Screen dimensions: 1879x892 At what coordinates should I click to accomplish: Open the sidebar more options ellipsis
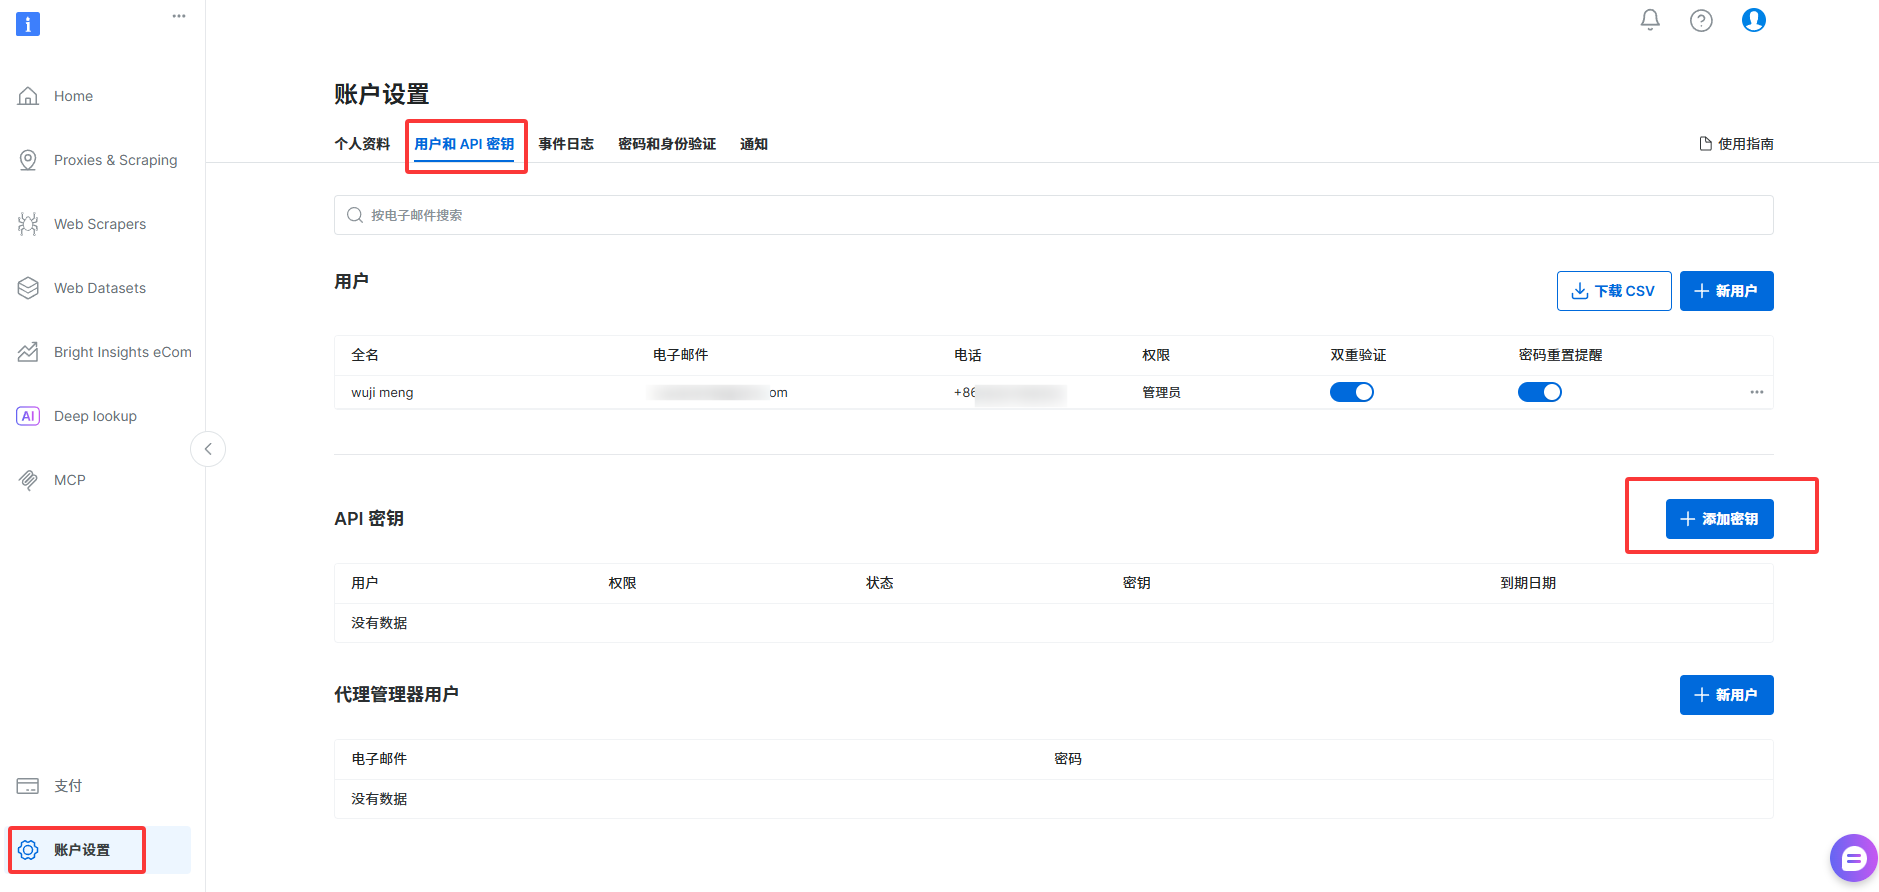(x=179, y=16)
